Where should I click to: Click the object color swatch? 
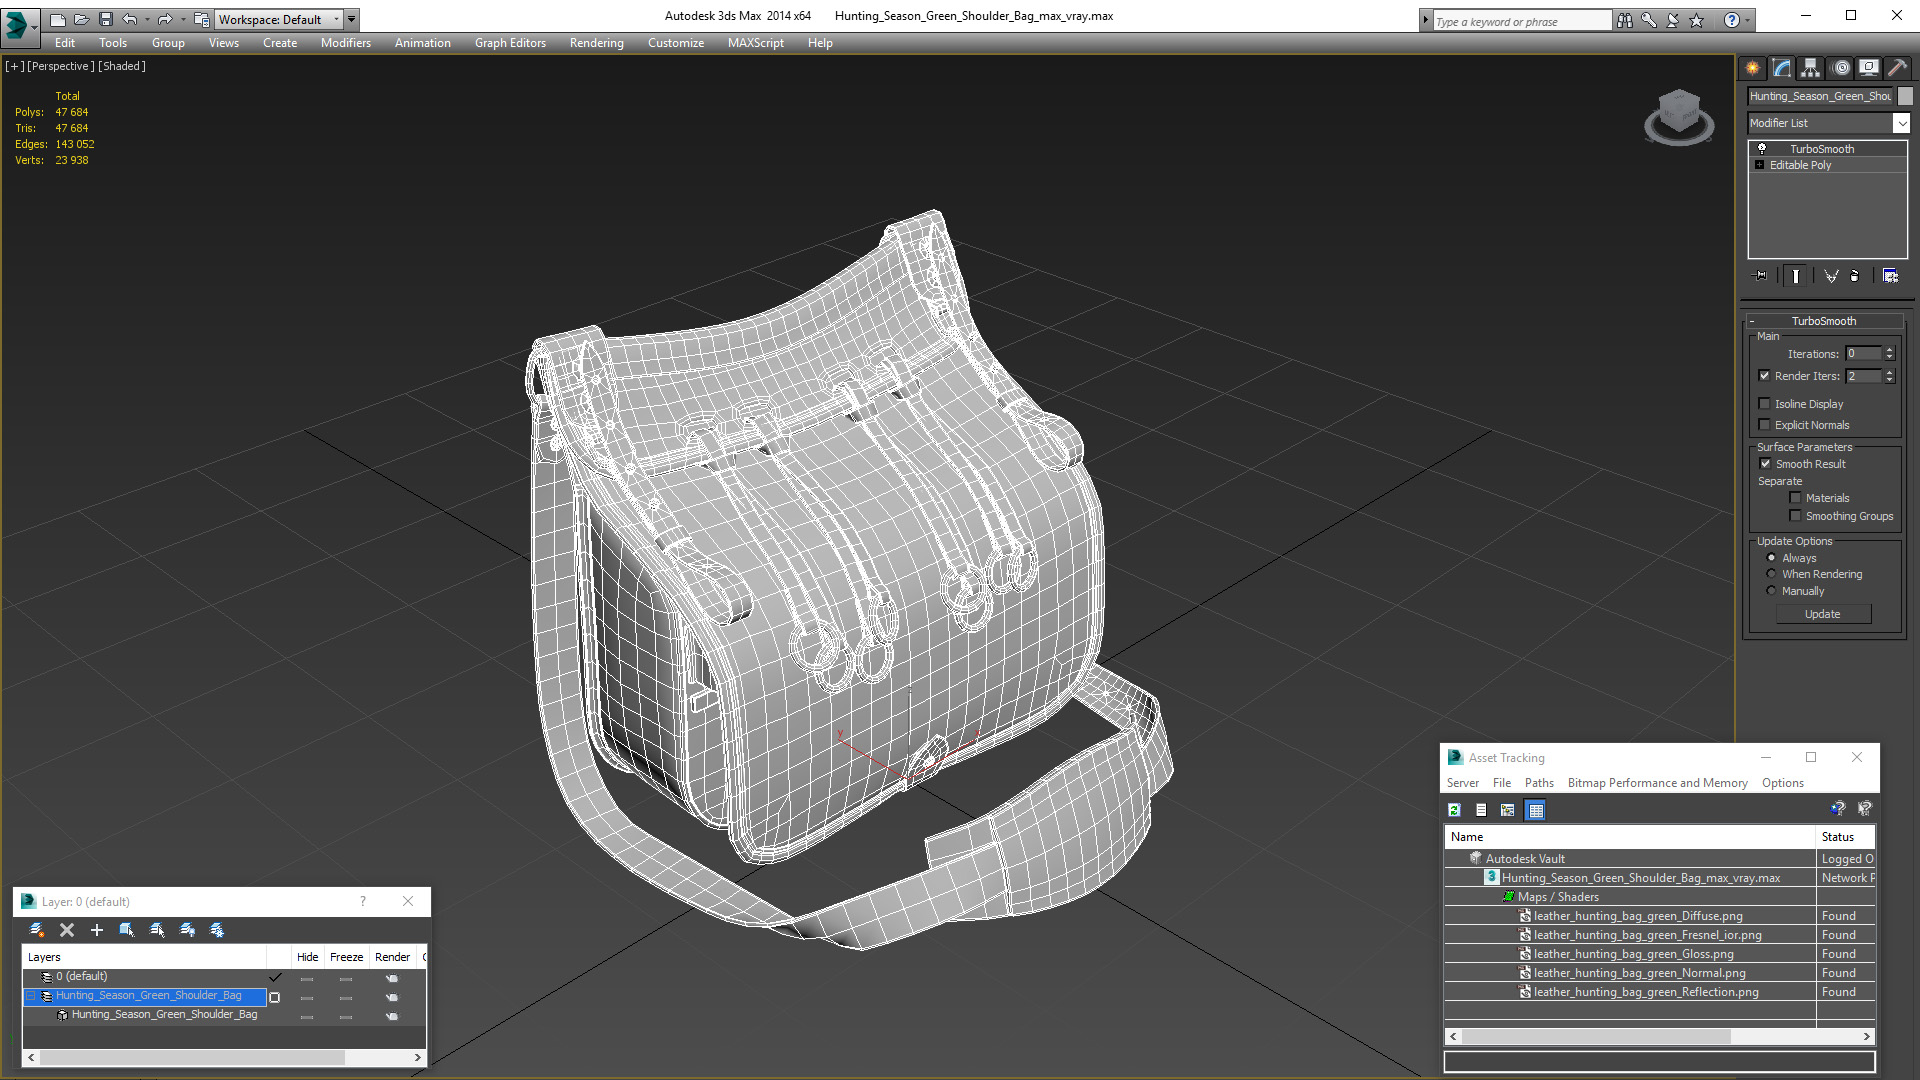tap(1905, 96)
